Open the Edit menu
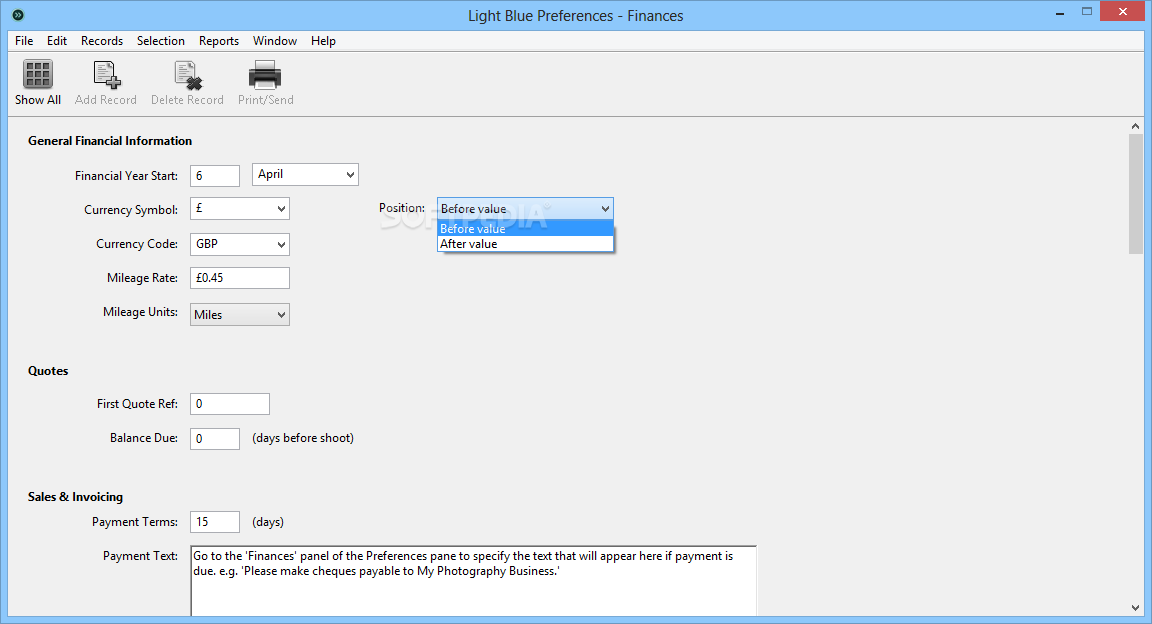Viewport: 1152px width, 624px height. (x=57, y=40)
